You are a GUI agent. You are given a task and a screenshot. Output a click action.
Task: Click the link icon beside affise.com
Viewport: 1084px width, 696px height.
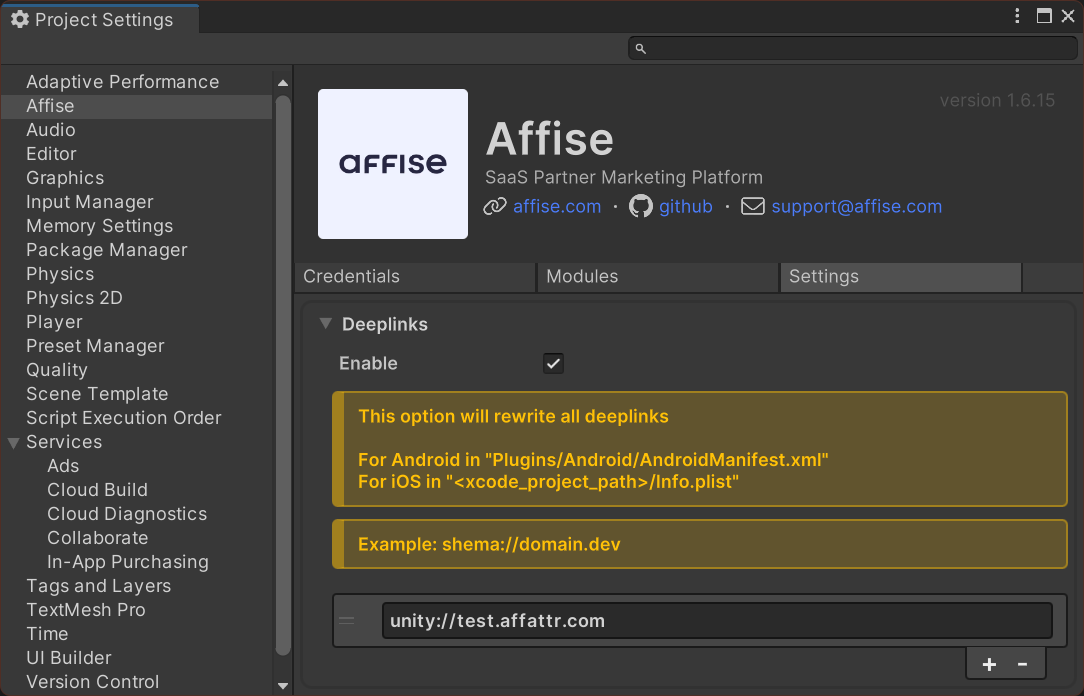pyautogui.click(x=494, y=206)
